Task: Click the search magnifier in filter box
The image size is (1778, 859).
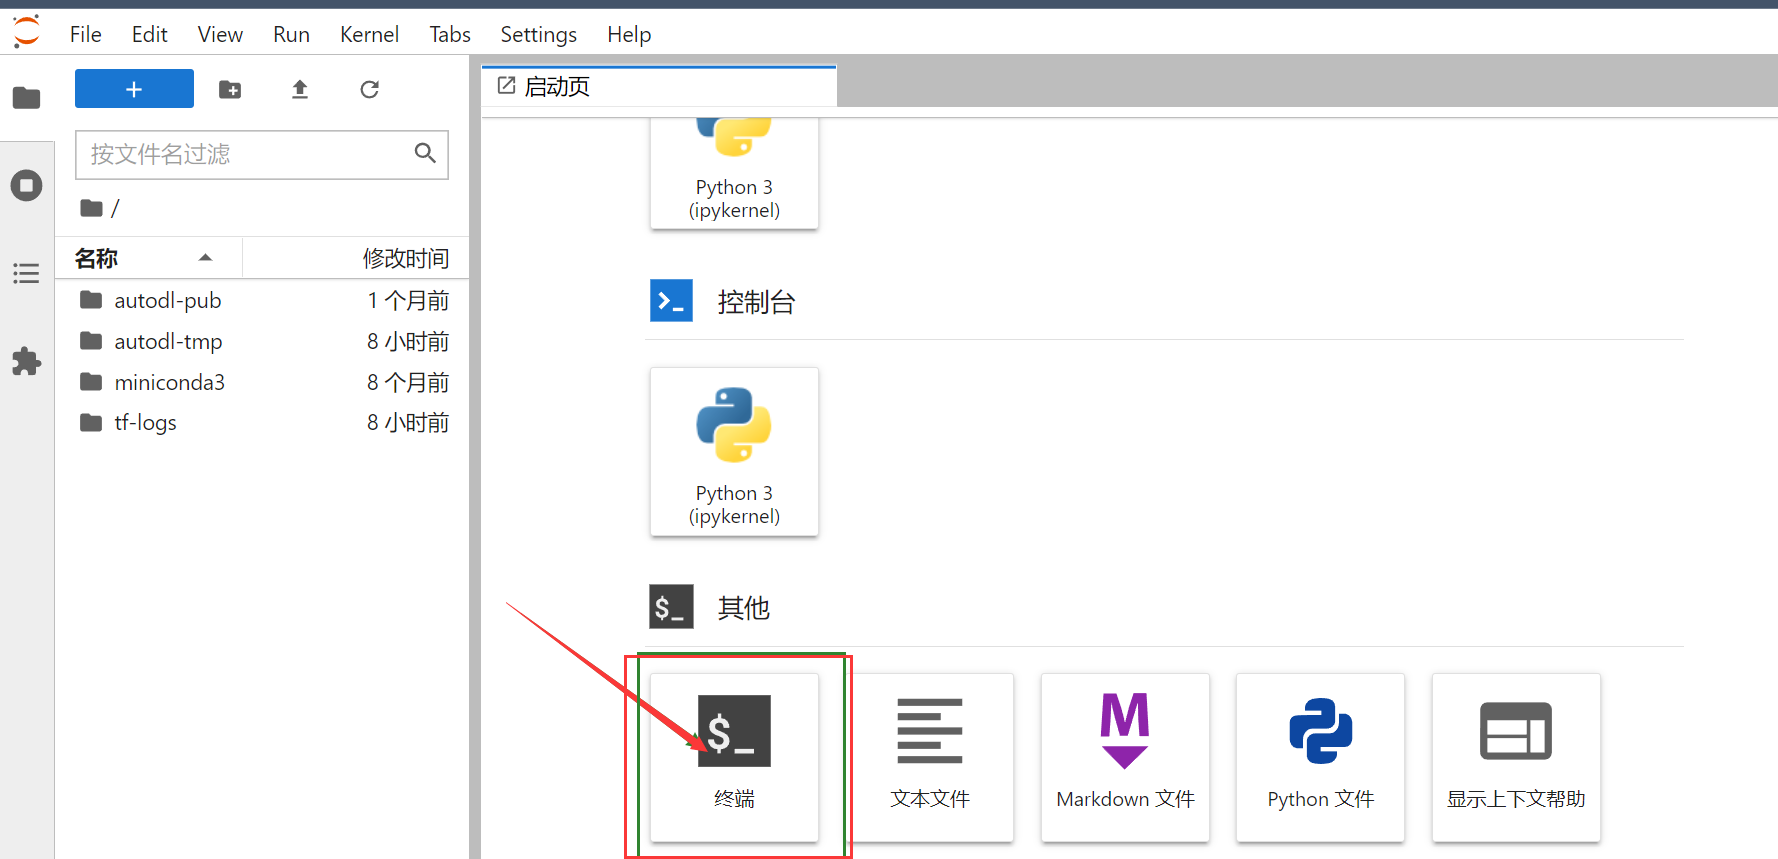Action: pos(425,153)
